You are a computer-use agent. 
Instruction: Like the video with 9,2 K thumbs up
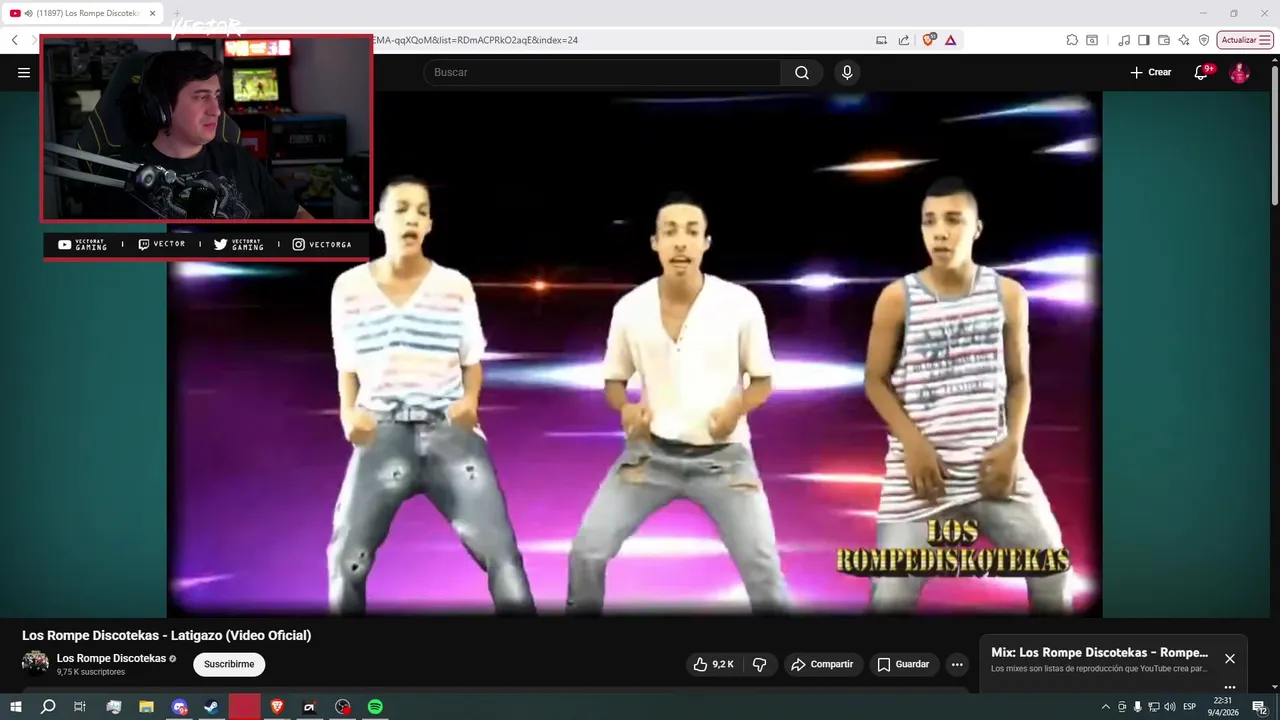pyautogui.click(x=714, y=664)
